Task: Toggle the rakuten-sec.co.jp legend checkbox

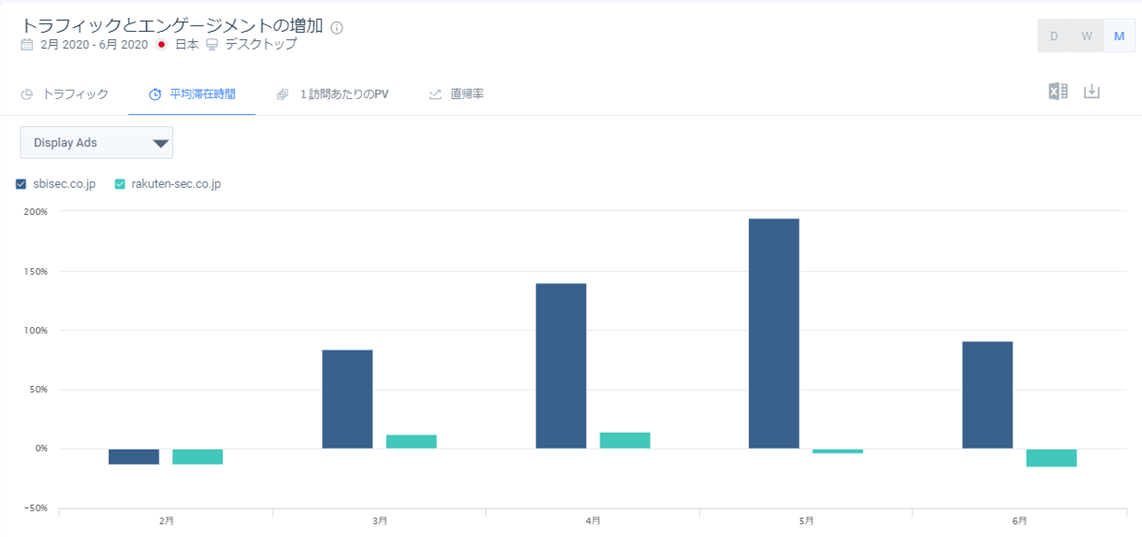Action: tap(120, 184)
